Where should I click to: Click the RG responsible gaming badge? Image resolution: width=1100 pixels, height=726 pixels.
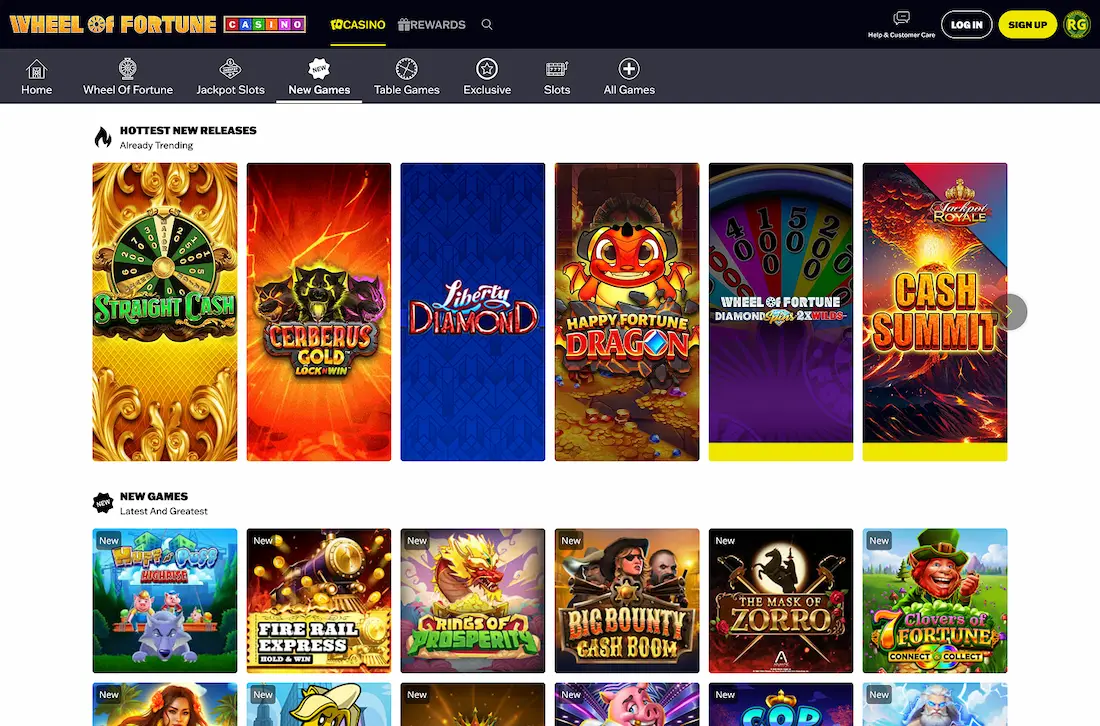1077,24
